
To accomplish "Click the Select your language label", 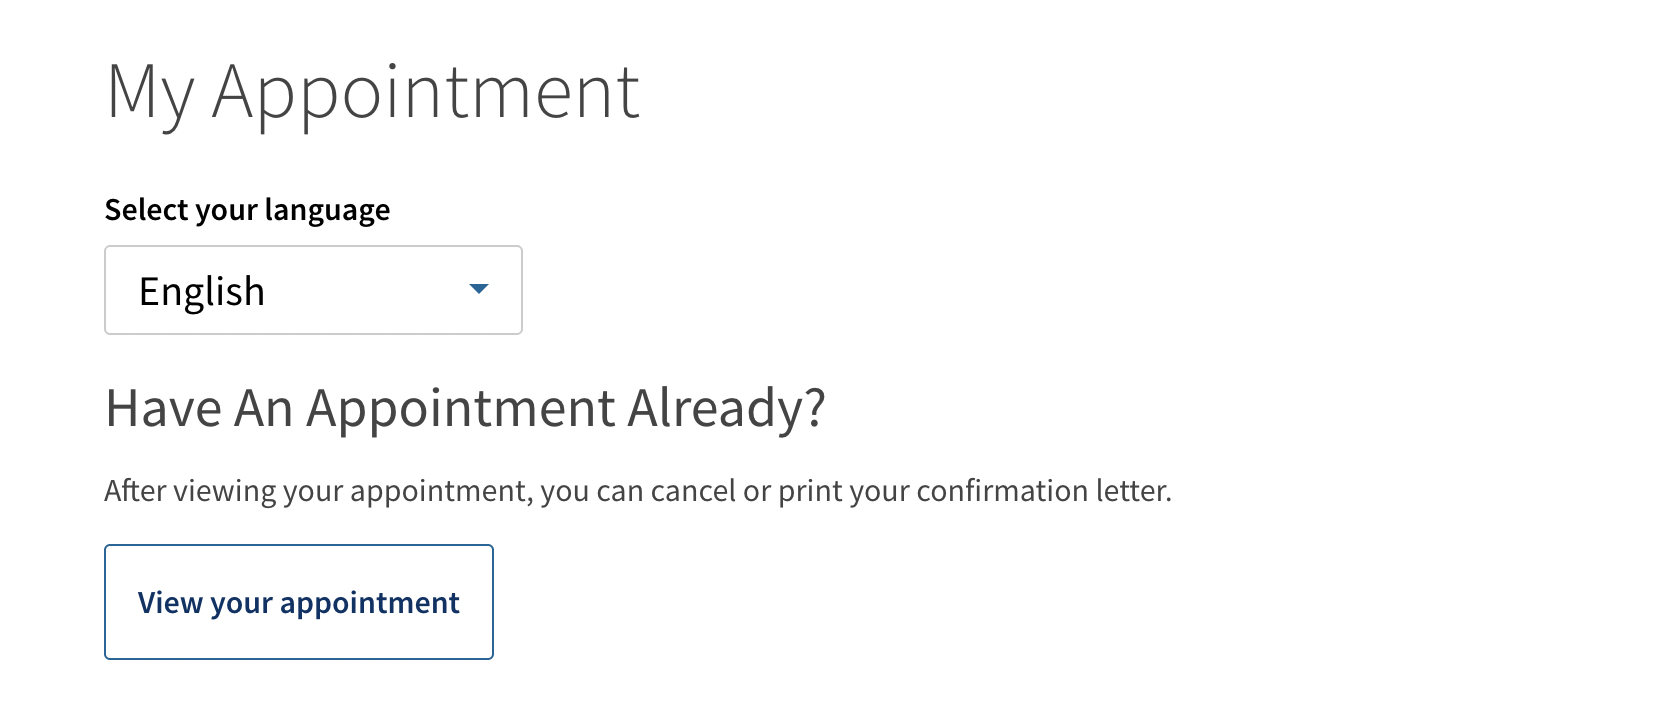I will [247, 210].
